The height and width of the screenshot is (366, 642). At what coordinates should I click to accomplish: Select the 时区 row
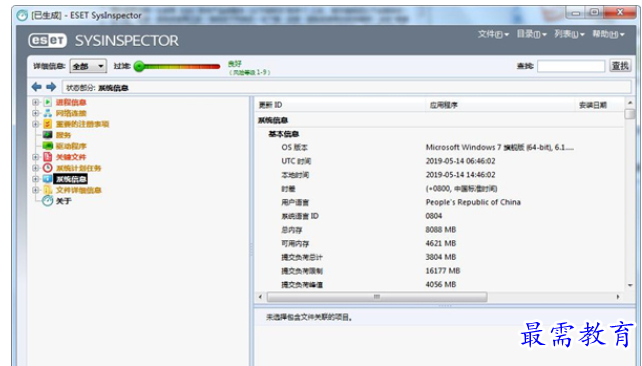440,189
